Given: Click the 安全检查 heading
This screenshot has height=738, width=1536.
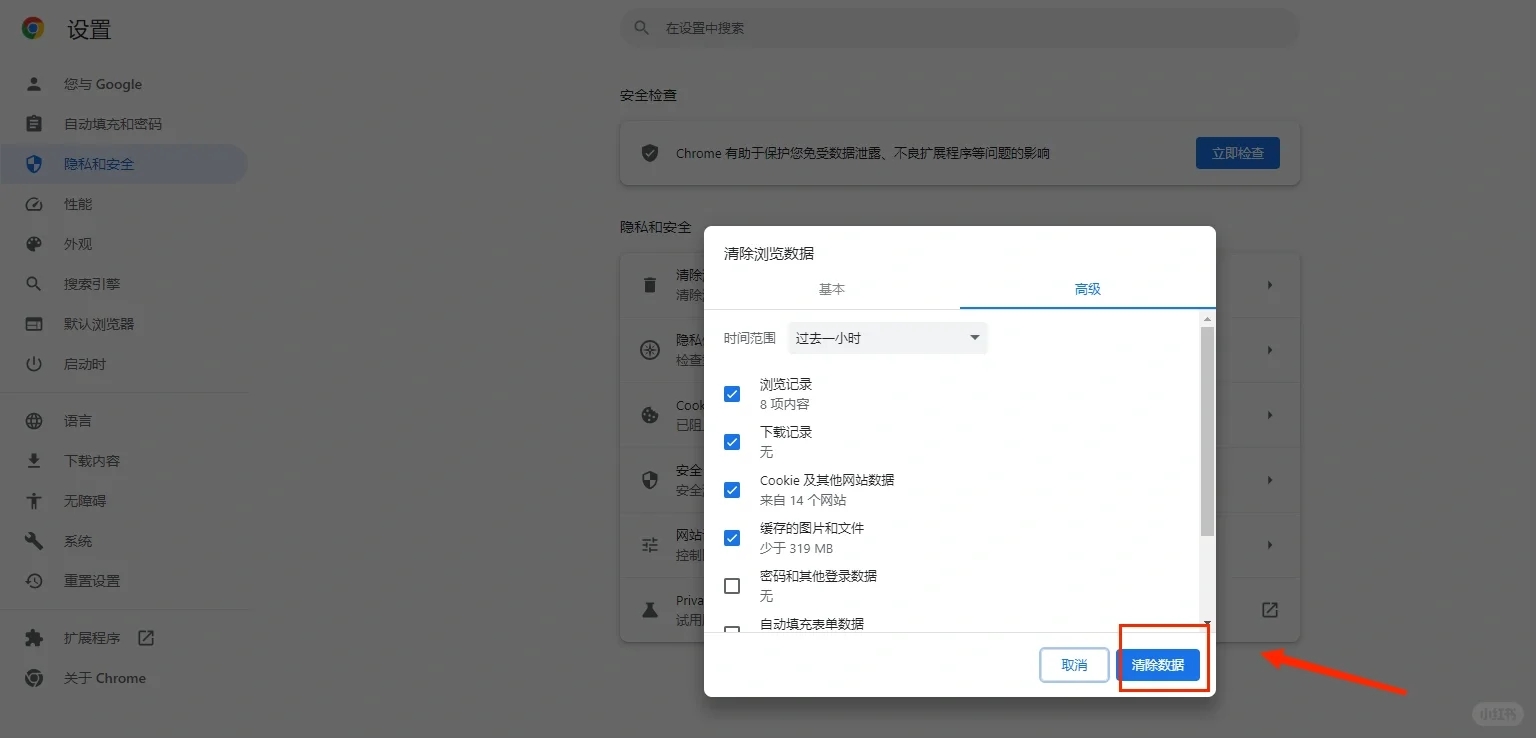Looking at the screenshot, I should pos(649,95).
